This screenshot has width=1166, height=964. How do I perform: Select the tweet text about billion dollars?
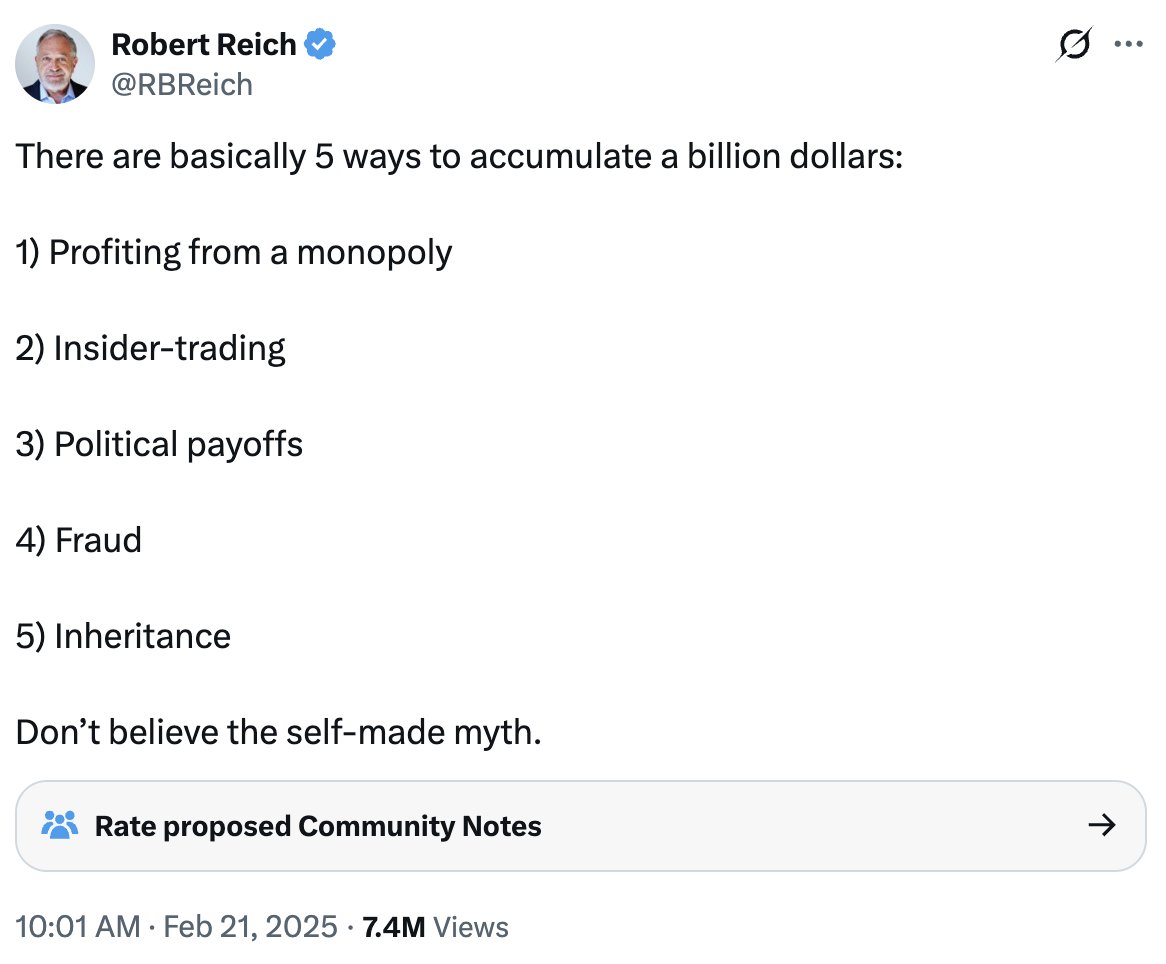458,156
